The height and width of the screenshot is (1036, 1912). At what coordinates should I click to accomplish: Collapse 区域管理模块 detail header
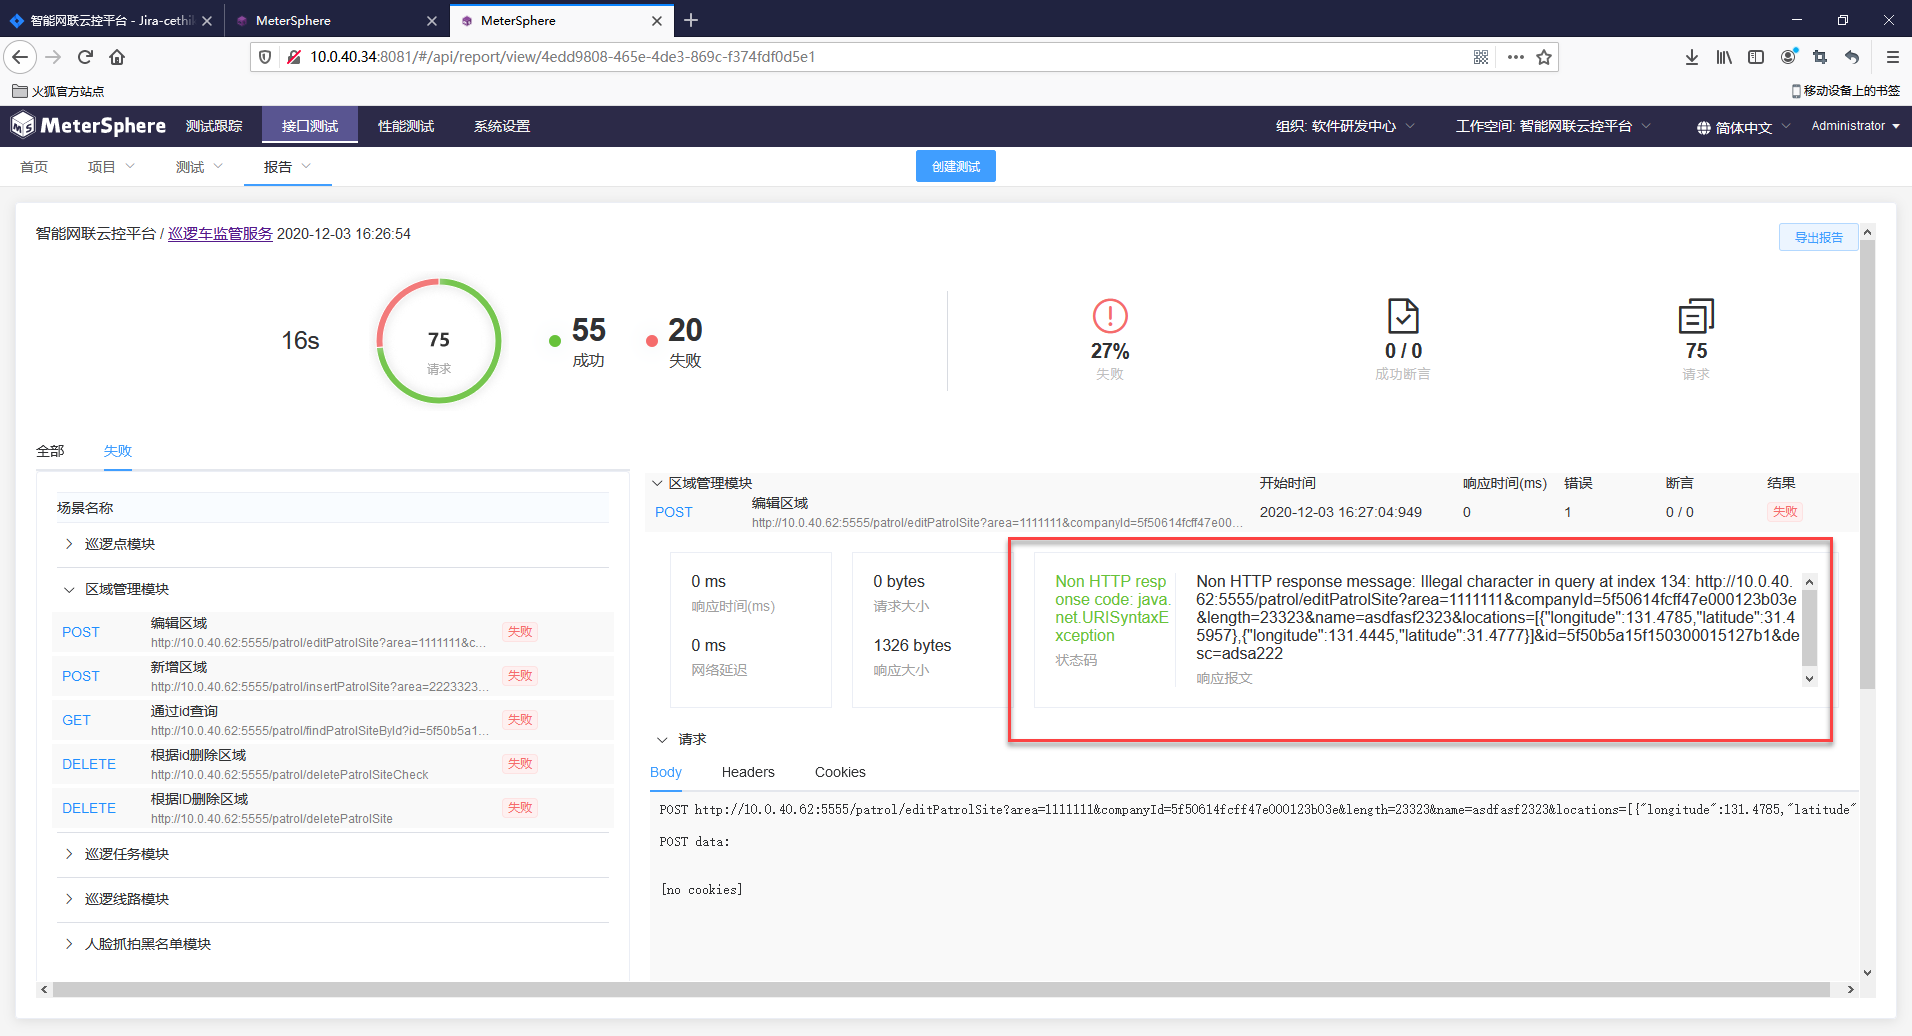[657, 483]
